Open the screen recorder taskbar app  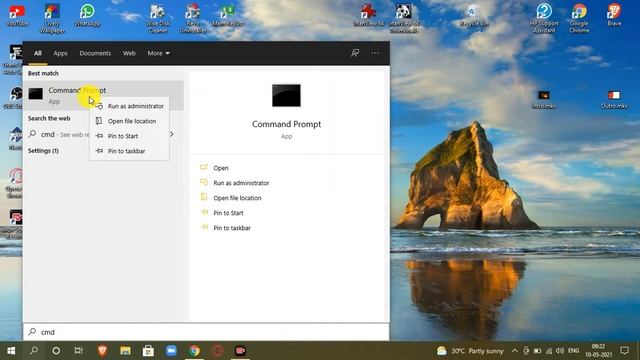click(240, 351)
